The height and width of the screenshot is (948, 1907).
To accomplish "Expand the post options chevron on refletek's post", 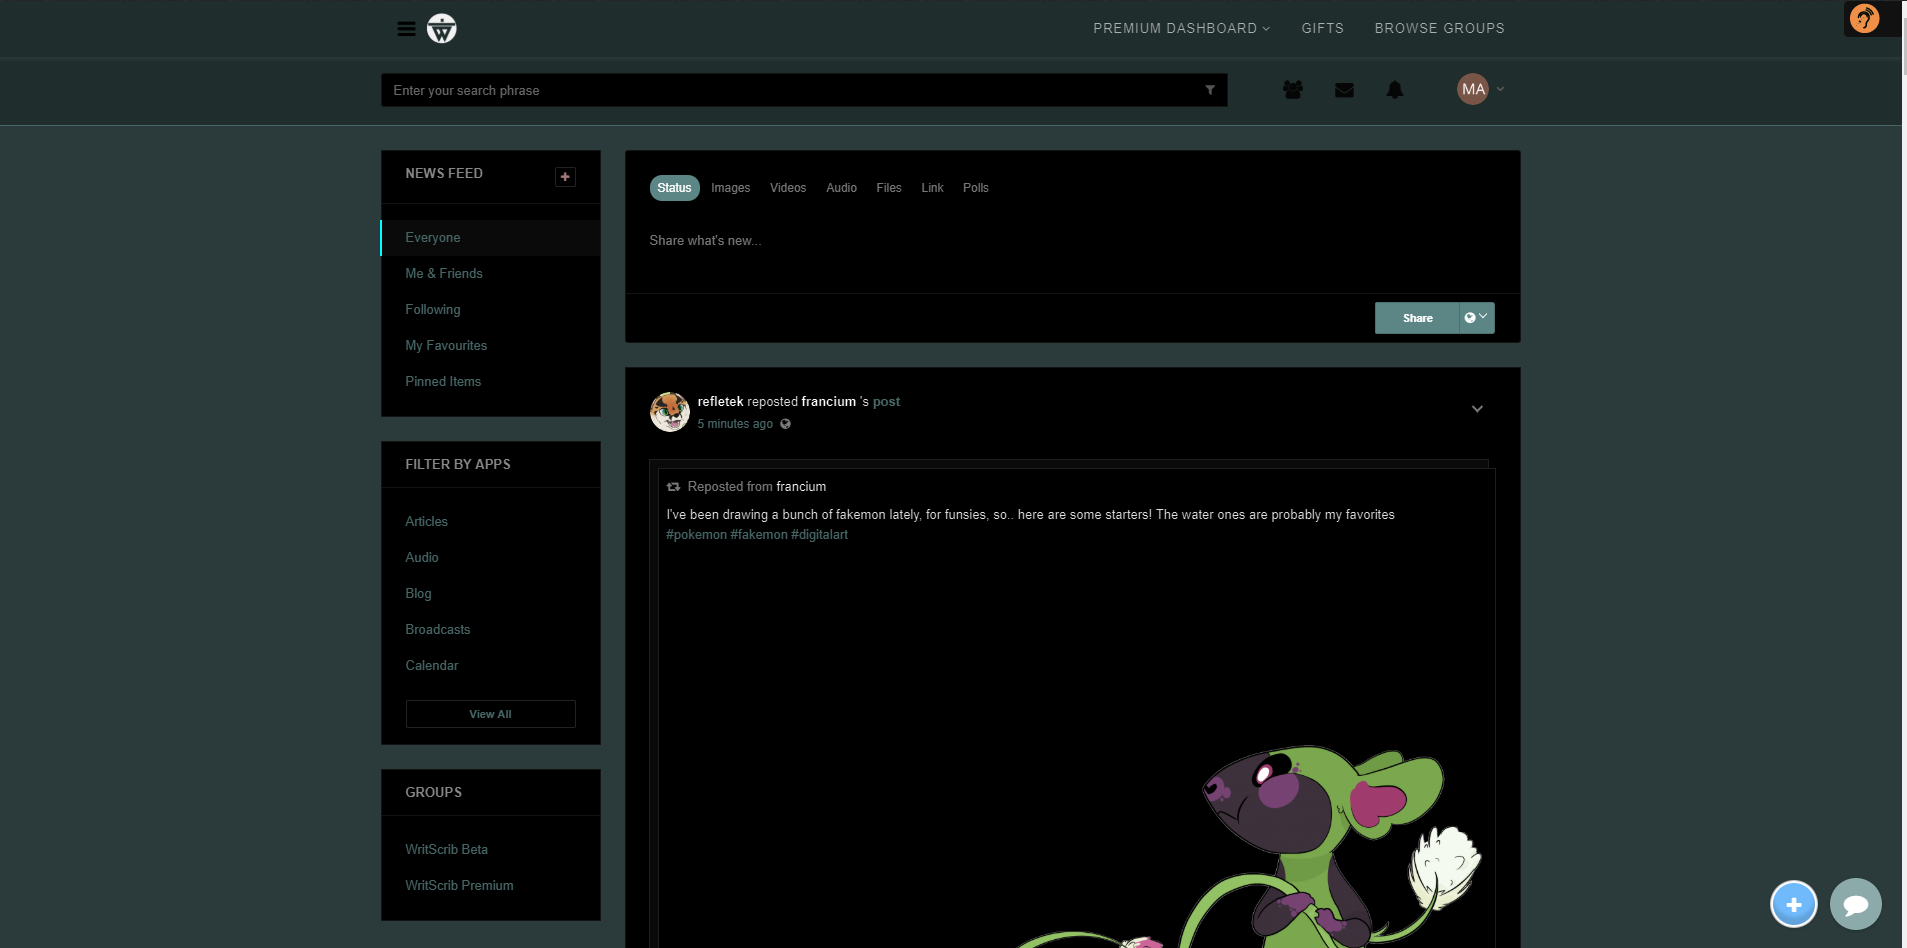I will point(1477,409).
